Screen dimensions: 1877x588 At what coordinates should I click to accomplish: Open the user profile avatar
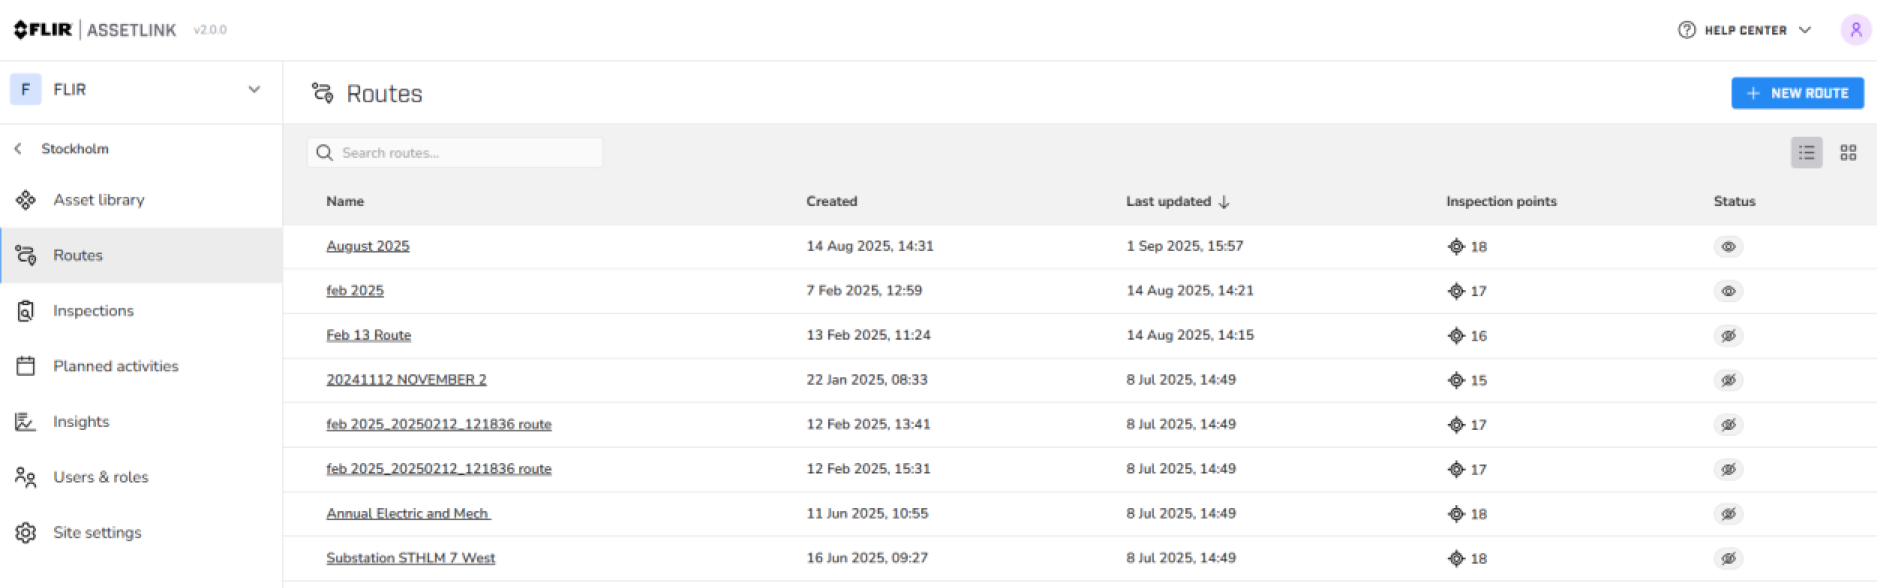1855,30
